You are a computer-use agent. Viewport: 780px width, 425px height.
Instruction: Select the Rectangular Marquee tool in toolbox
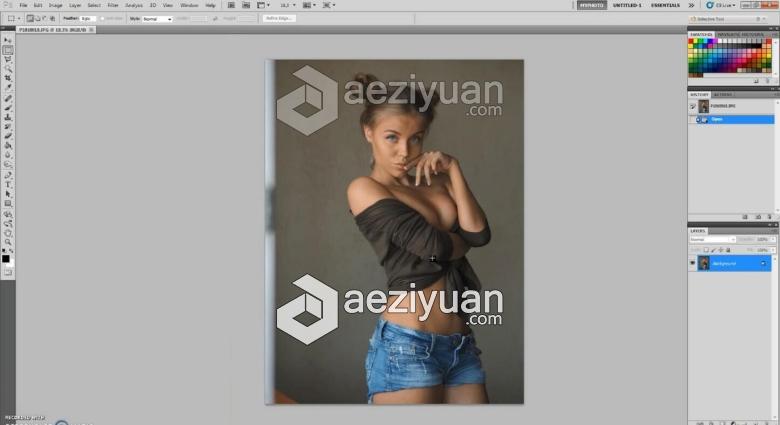[7, 50]
